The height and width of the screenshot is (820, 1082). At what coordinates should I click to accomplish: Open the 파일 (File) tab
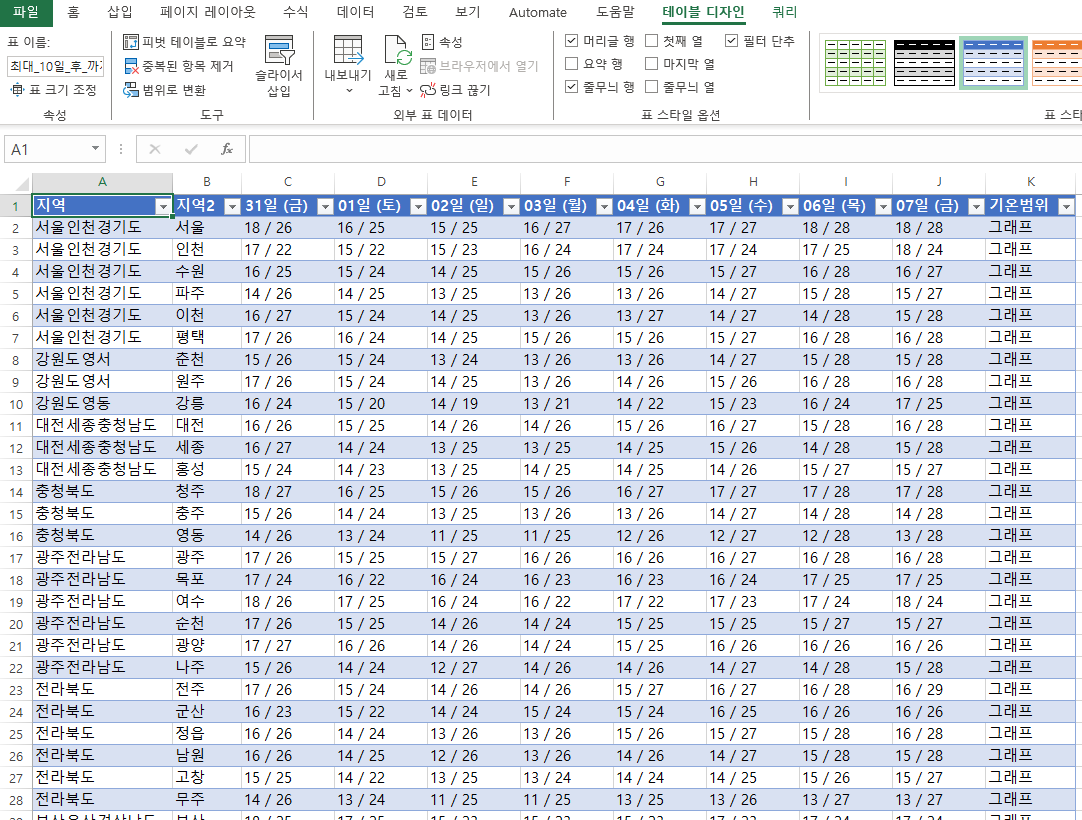[26, 12]
